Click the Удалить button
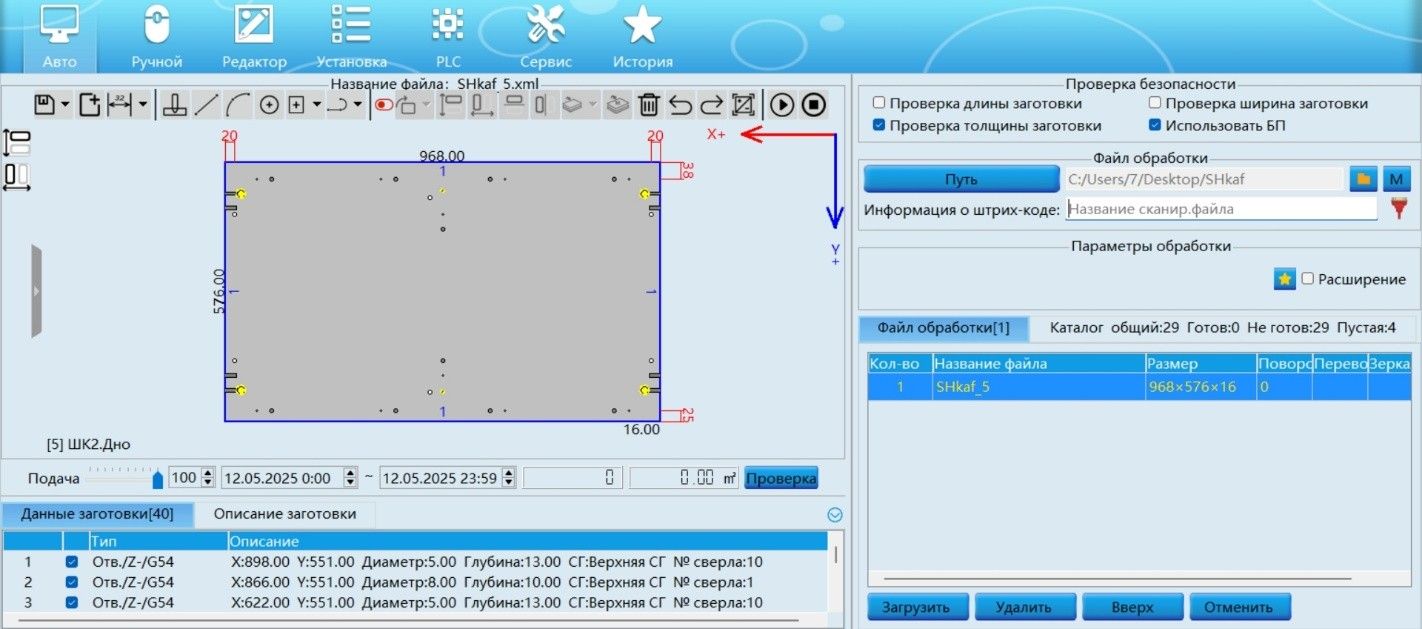The height and width of the screenshot is (629, 1422). click(x=1025, y=607)
